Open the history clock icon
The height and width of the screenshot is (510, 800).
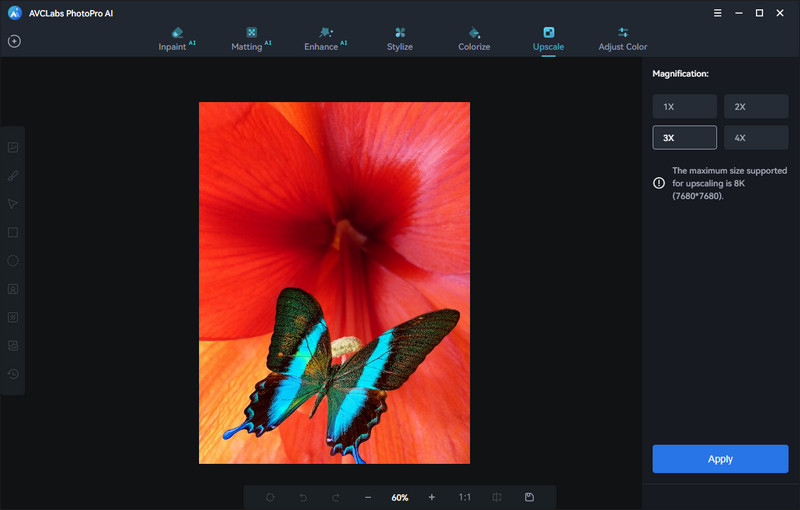point(13,374)
